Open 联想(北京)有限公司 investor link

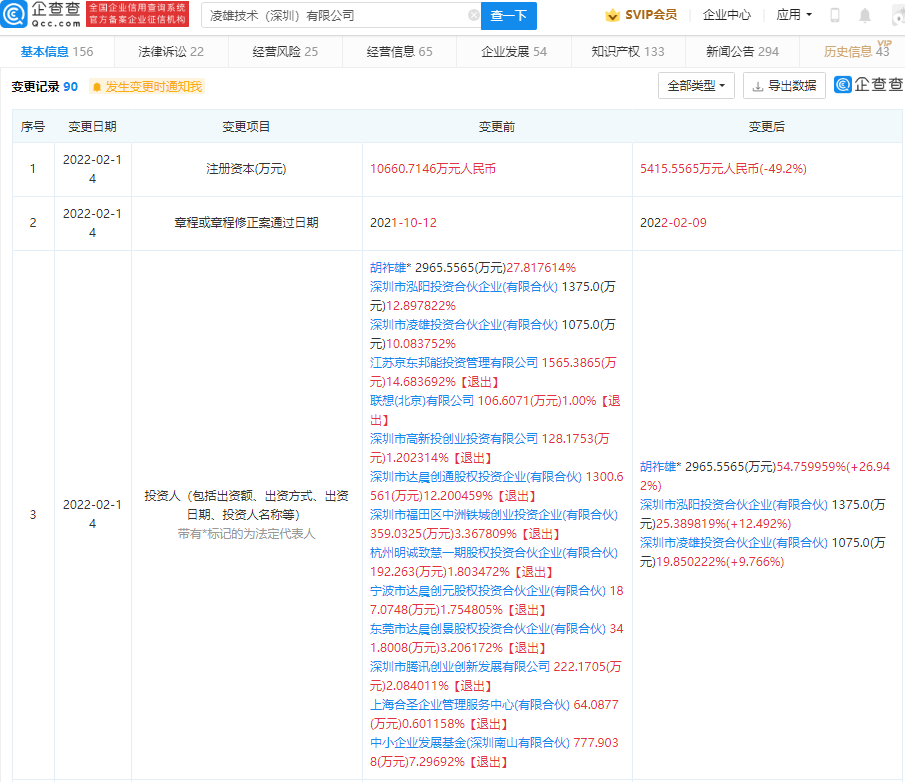pyautogui.click(x=421, y=400)
